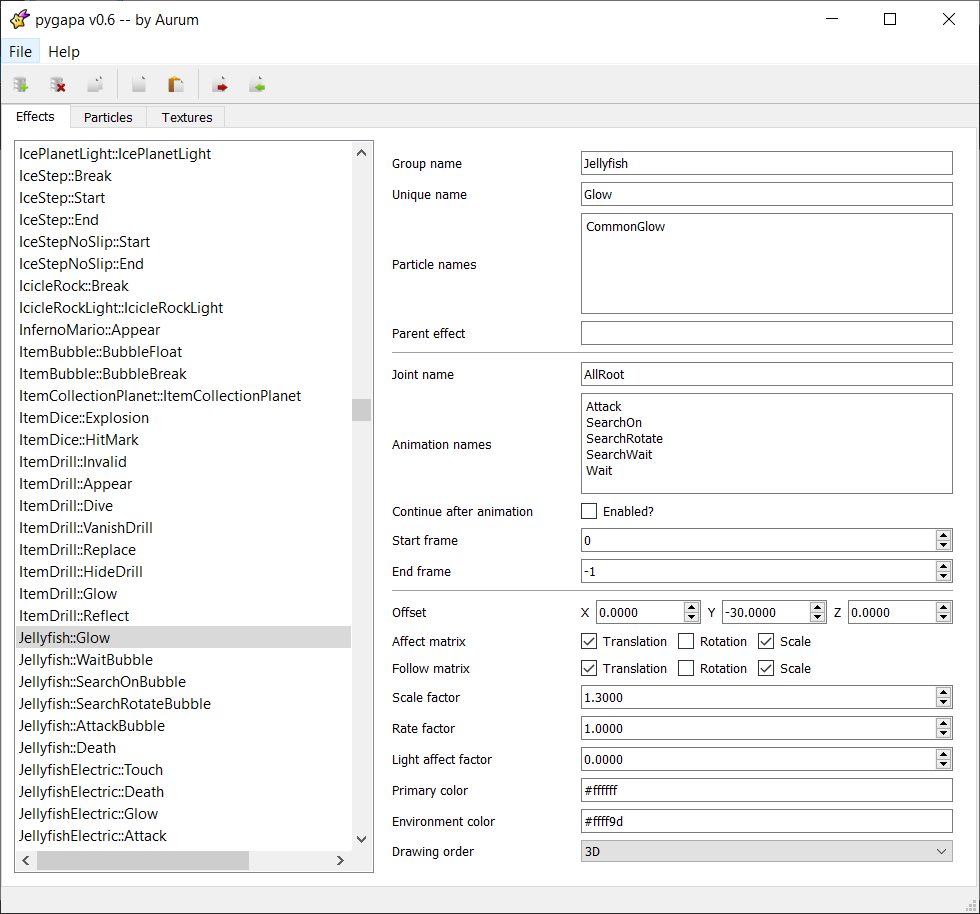The height and width of the screenshot is (914, 980).
Task: Click the Copy blank-page toolbar icon
Action: click(139, 84)
